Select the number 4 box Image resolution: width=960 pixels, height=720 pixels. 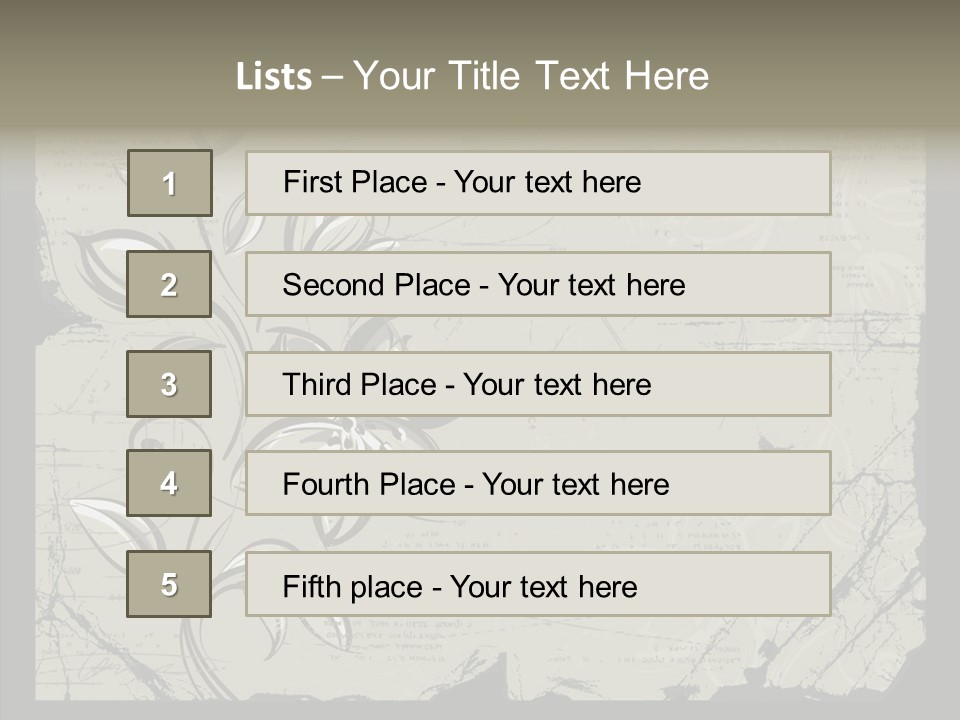coord(169,483)
